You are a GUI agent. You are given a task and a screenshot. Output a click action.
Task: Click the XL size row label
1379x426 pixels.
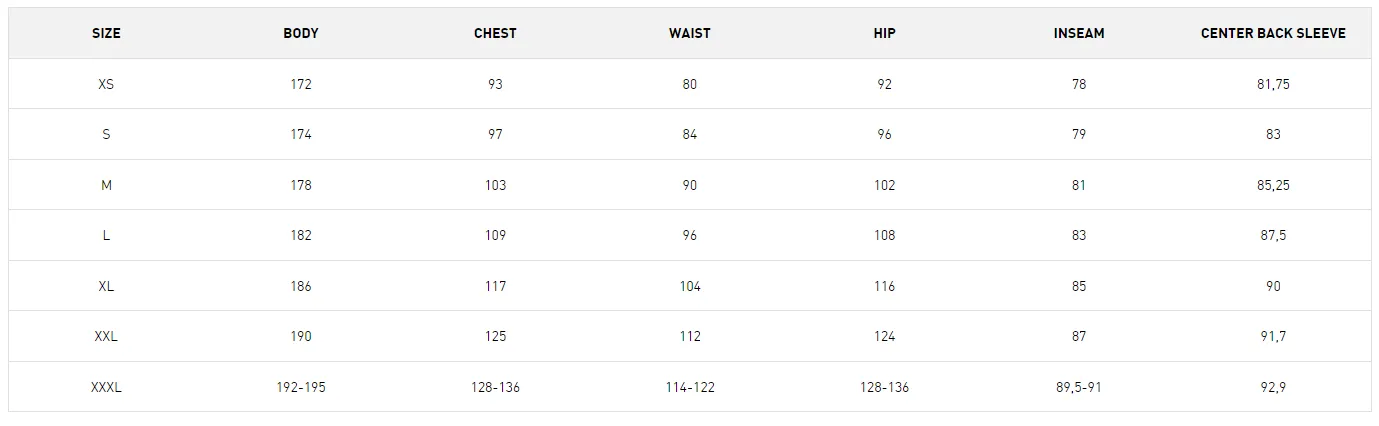(106, 286)
